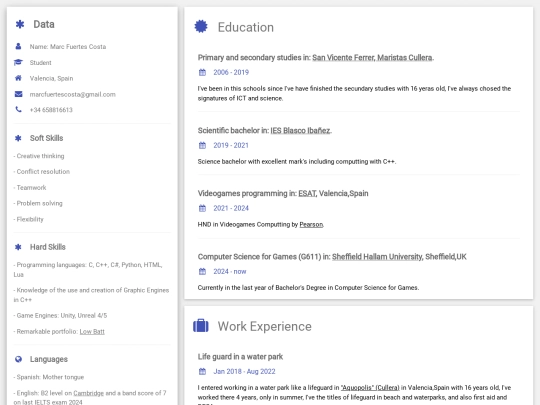Click the asterisk icon beside Hard Skills
The height and width of the screenshot is (405, 540).
point(18,247)
